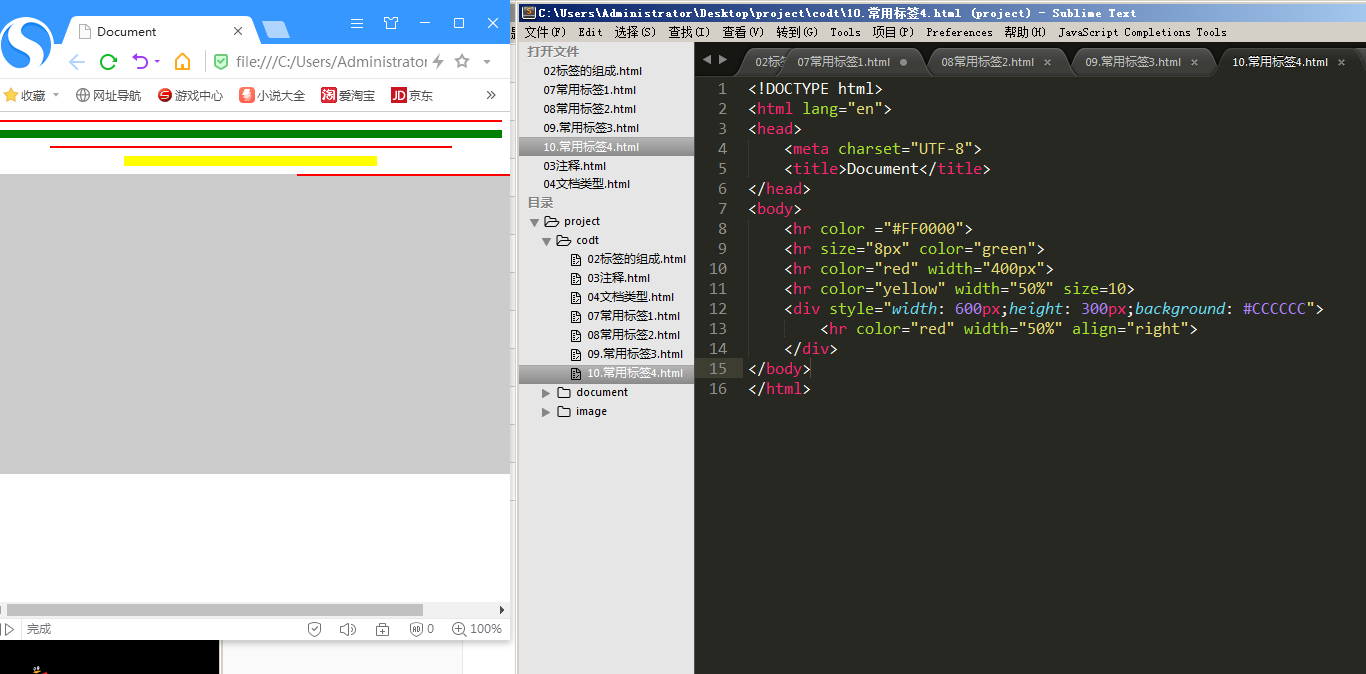Open 02标签的组成.html in the codt folder tree
The width and height of the screenshot is (1366, 674).
click(x=636, y=259)
